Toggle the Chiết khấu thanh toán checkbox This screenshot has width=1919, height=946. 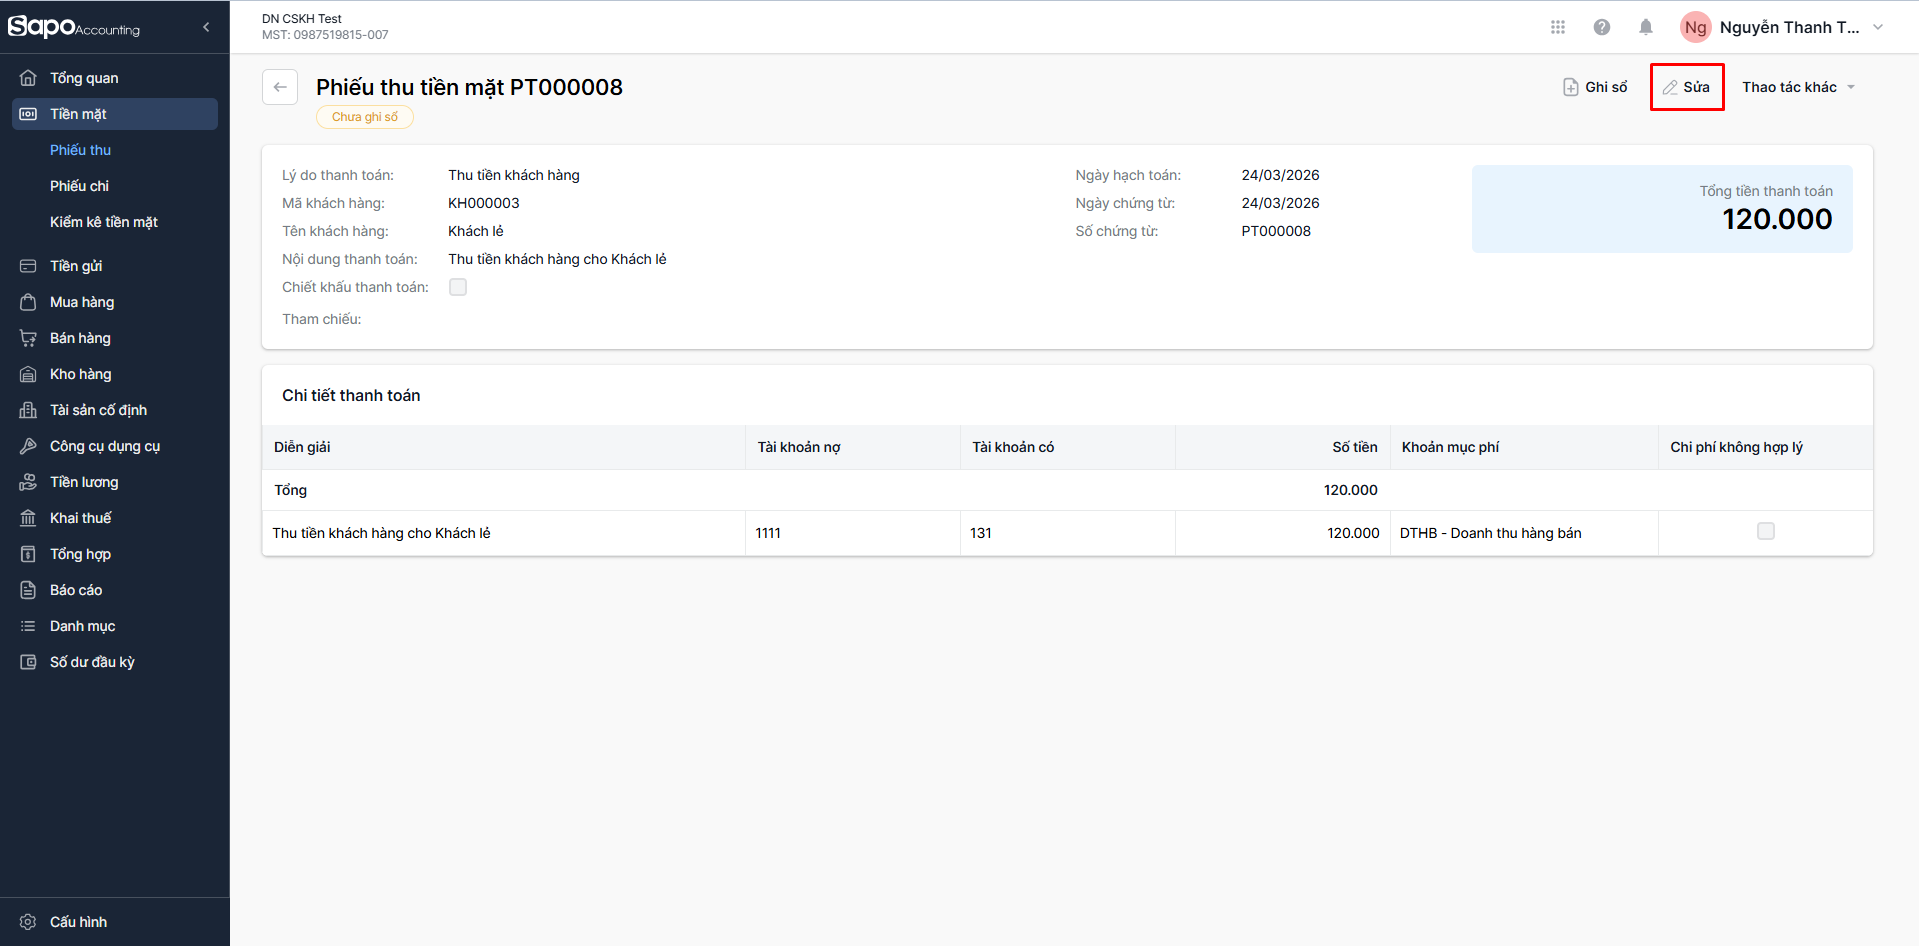click(458, 287)
